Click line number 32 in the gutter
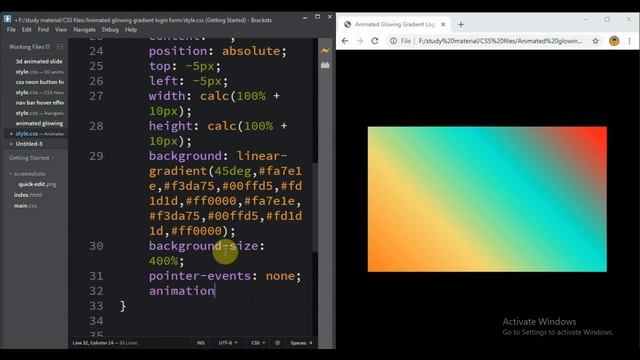Screen dimensions: 640x360 coord(96,291)
